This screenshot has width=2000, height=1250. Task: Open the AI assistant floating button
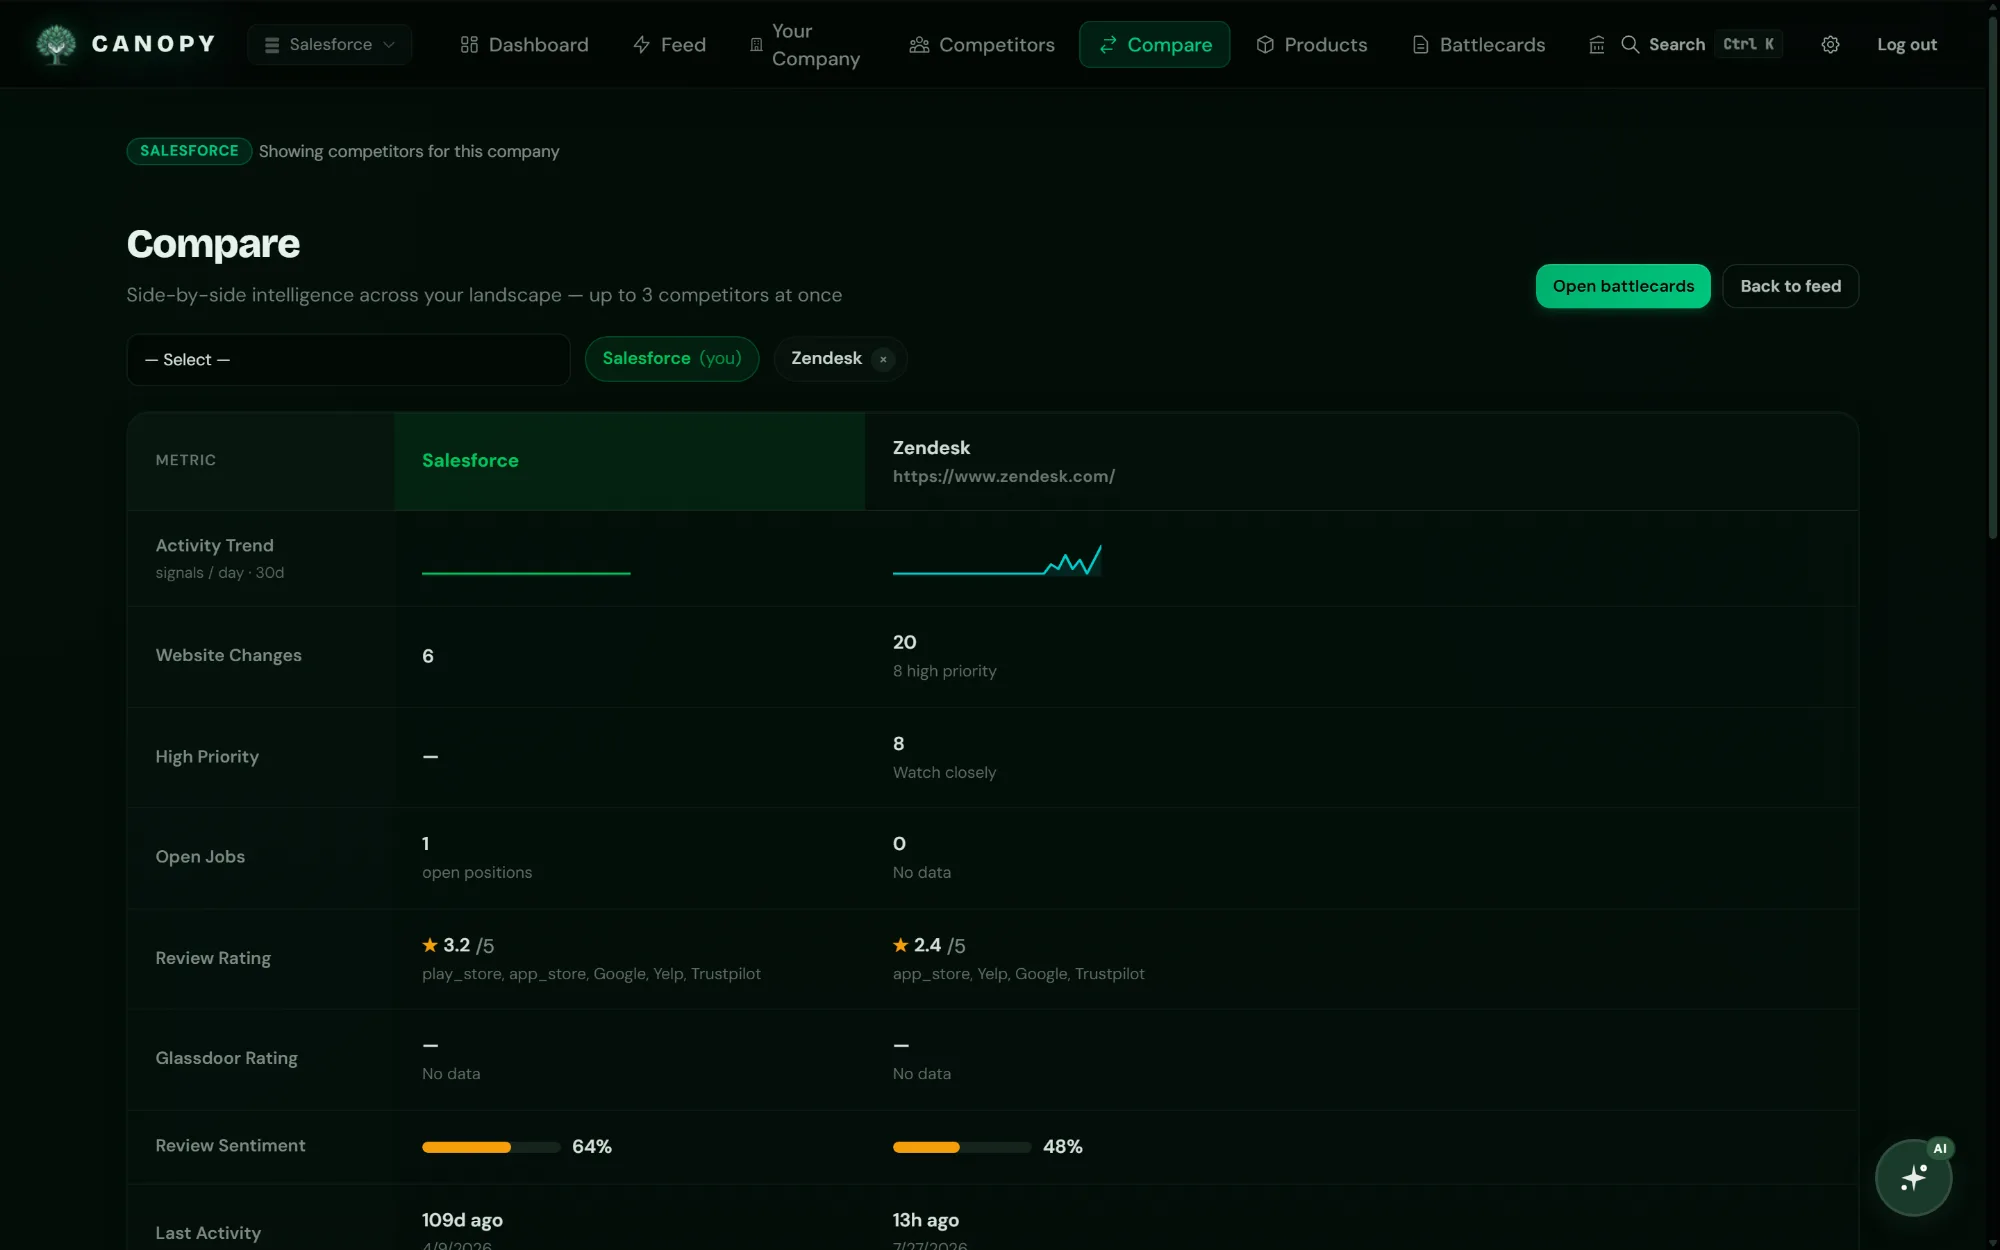click(x=1913, y=1177)
